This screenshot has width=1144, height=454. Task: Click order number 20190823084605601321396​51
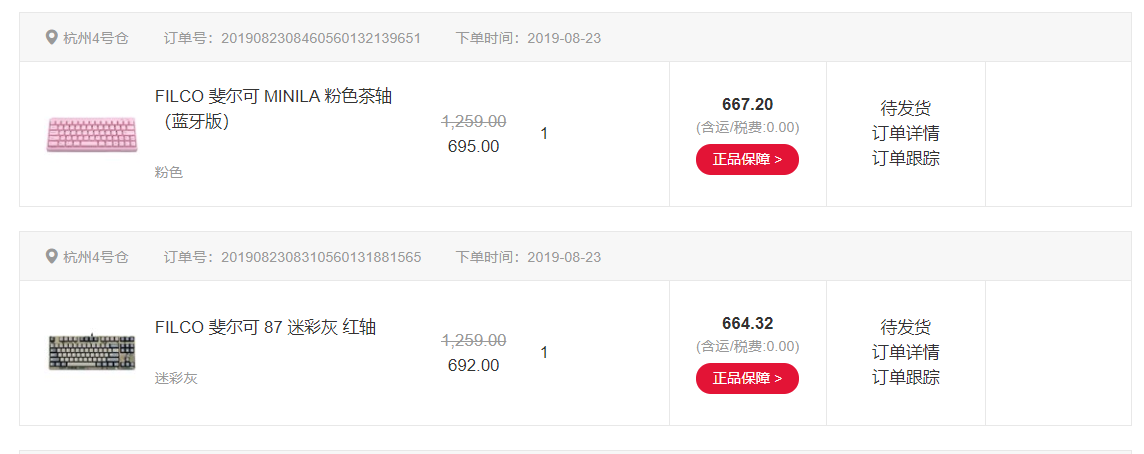[321, 38]
